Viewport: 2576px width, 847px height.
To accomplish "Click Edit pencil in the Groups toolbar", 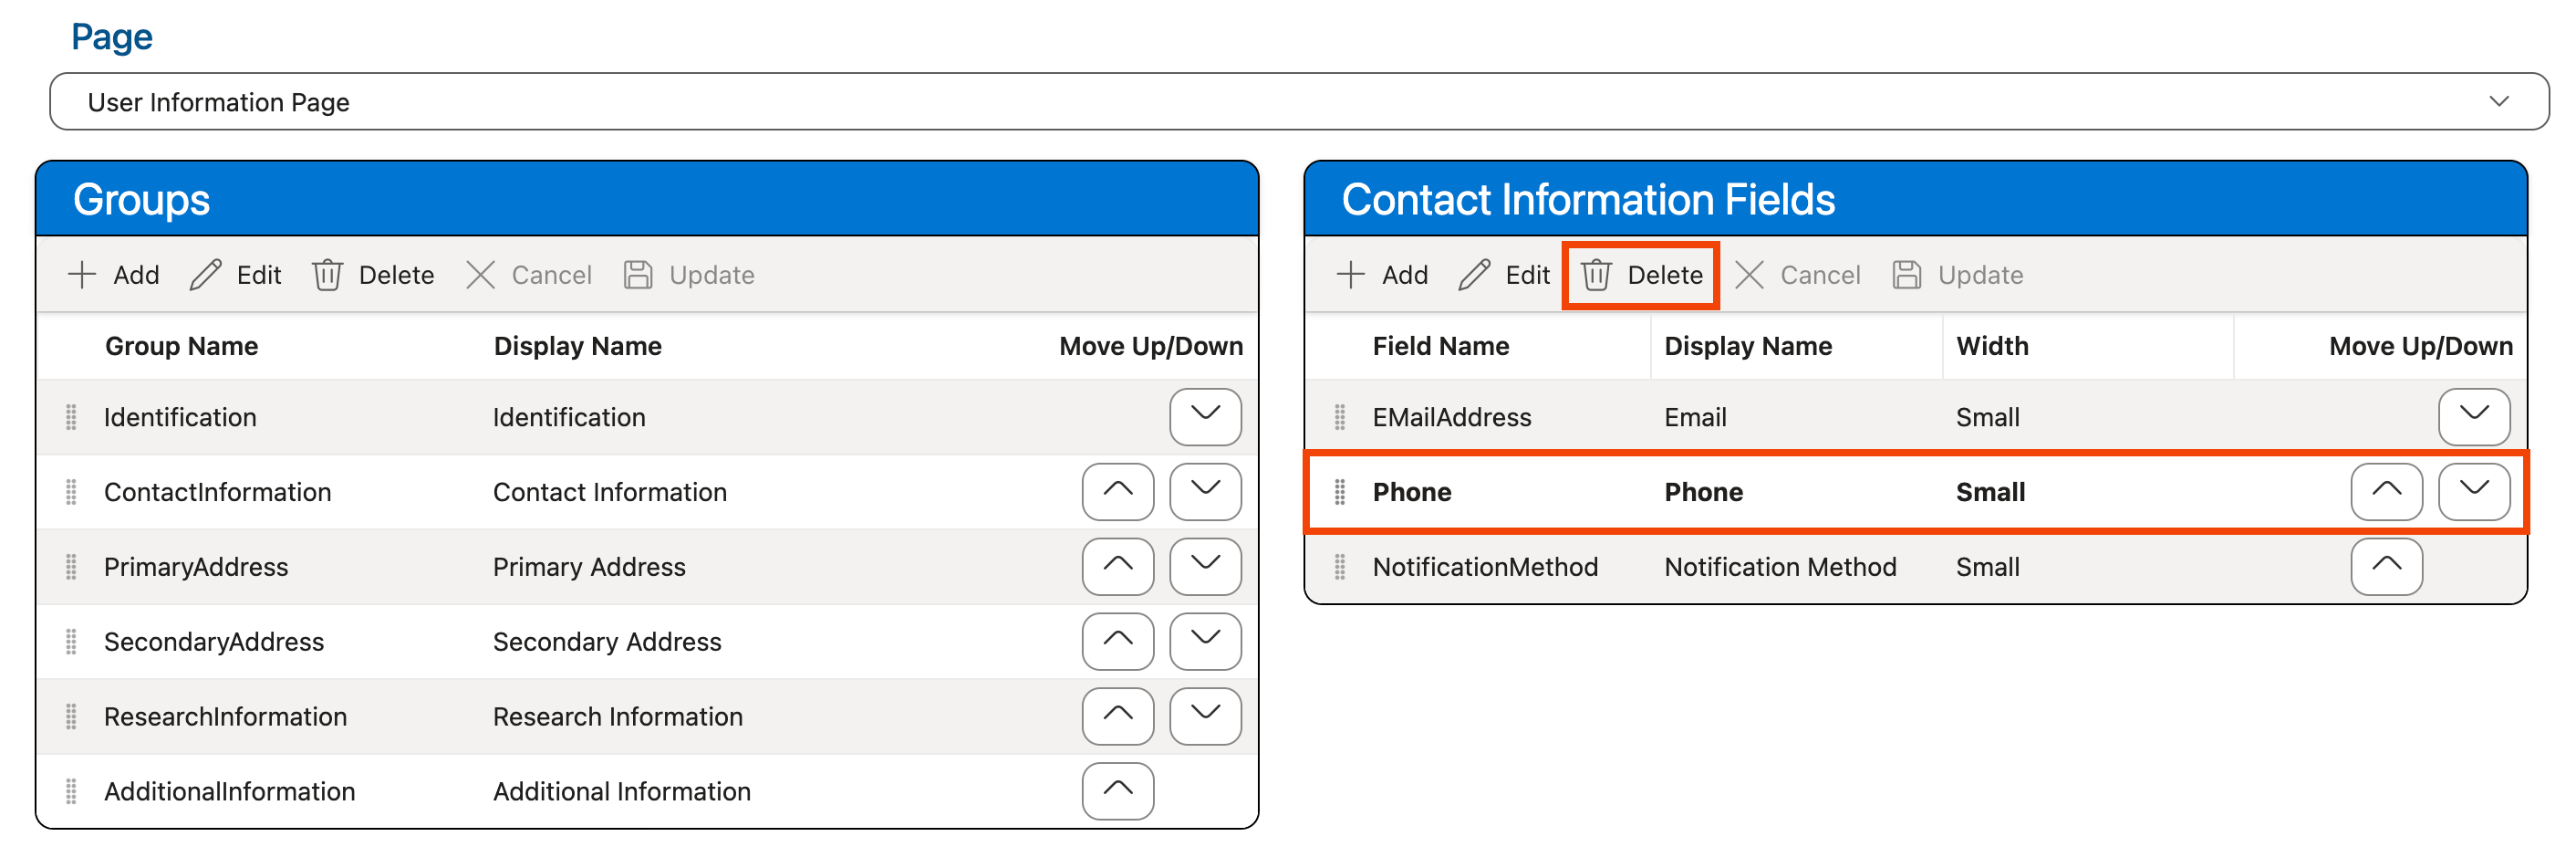I will click(x=236, y=275).
